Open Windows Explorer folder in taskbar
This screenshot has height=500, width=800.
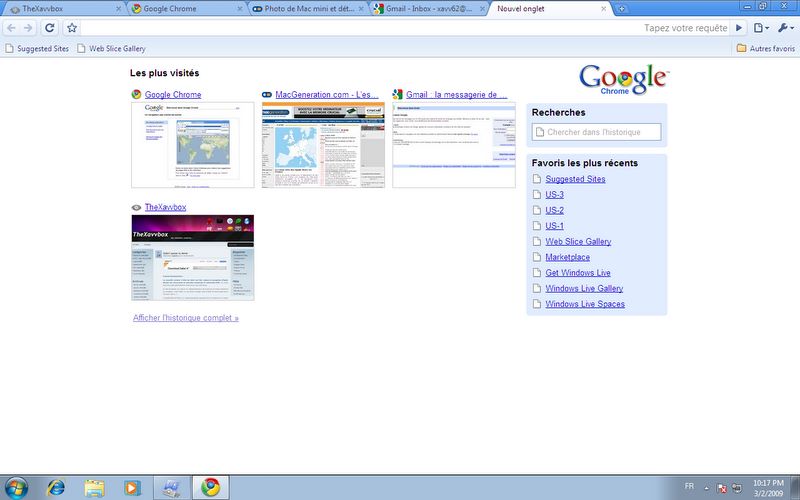94,488
